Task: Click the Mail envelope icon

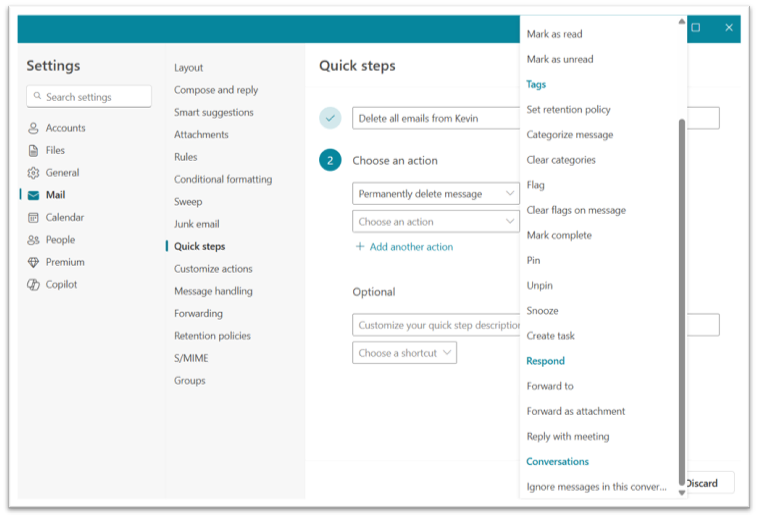Action: (33, 195)
